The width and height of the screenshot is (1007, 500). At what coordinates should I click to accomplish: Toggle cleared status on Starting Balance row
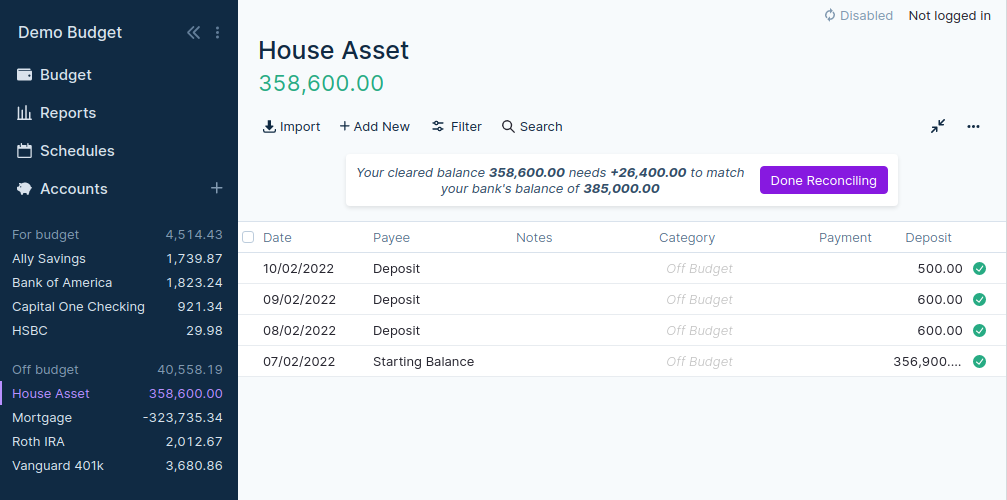[x=979, y=362]
